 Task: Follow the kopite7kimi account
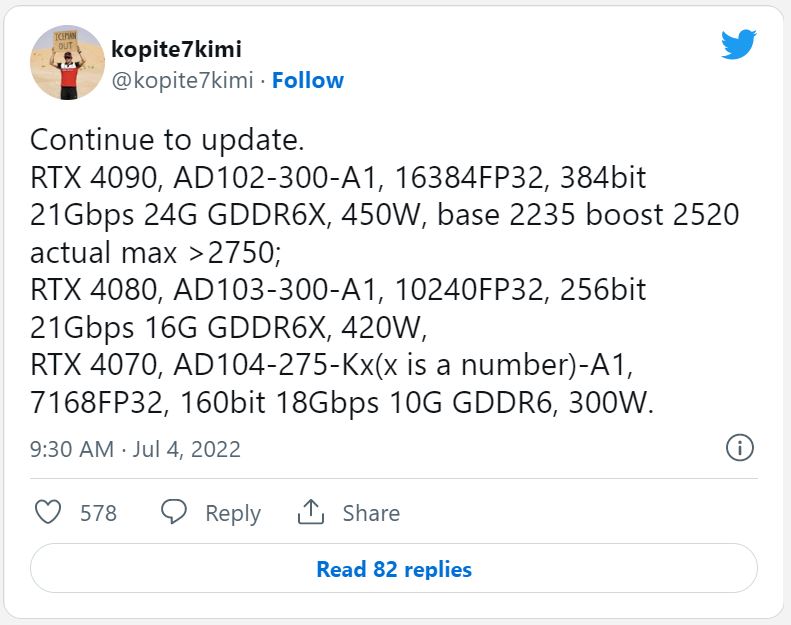coord(308,81)
